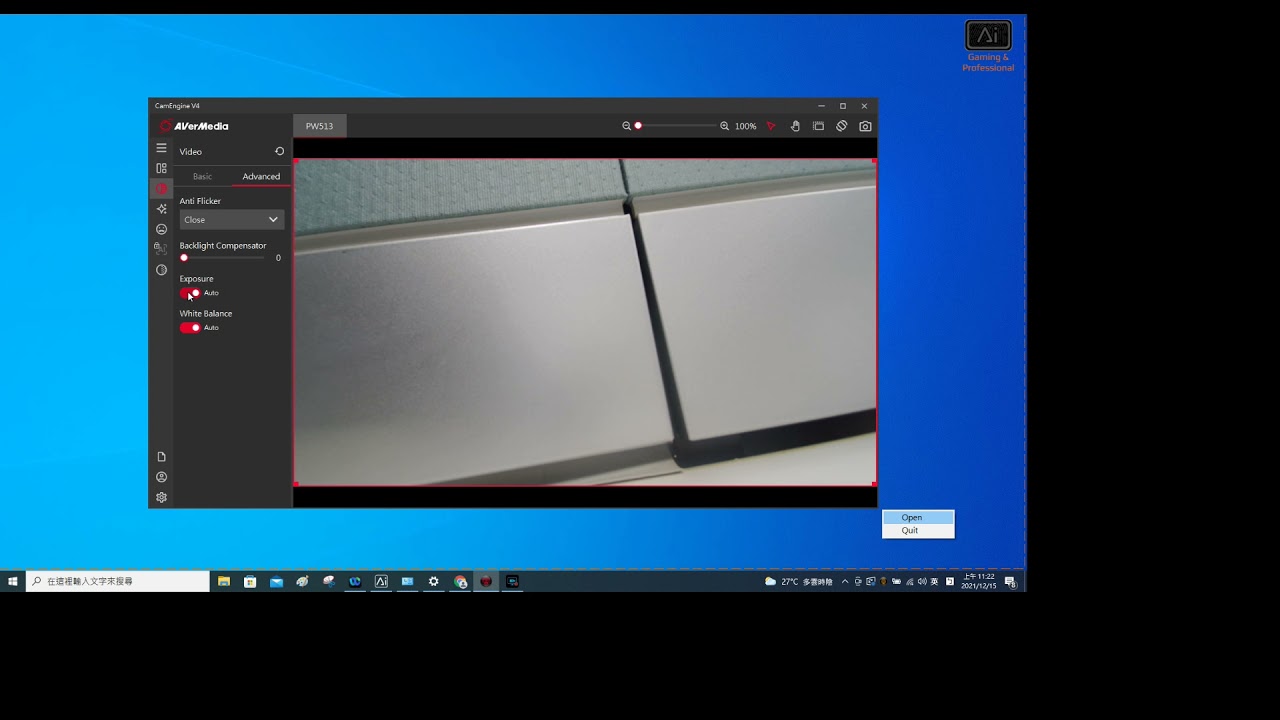The image size is (1280, 720).
Task: Select the Video settings sidebar icon
Action: click(161, 189)
